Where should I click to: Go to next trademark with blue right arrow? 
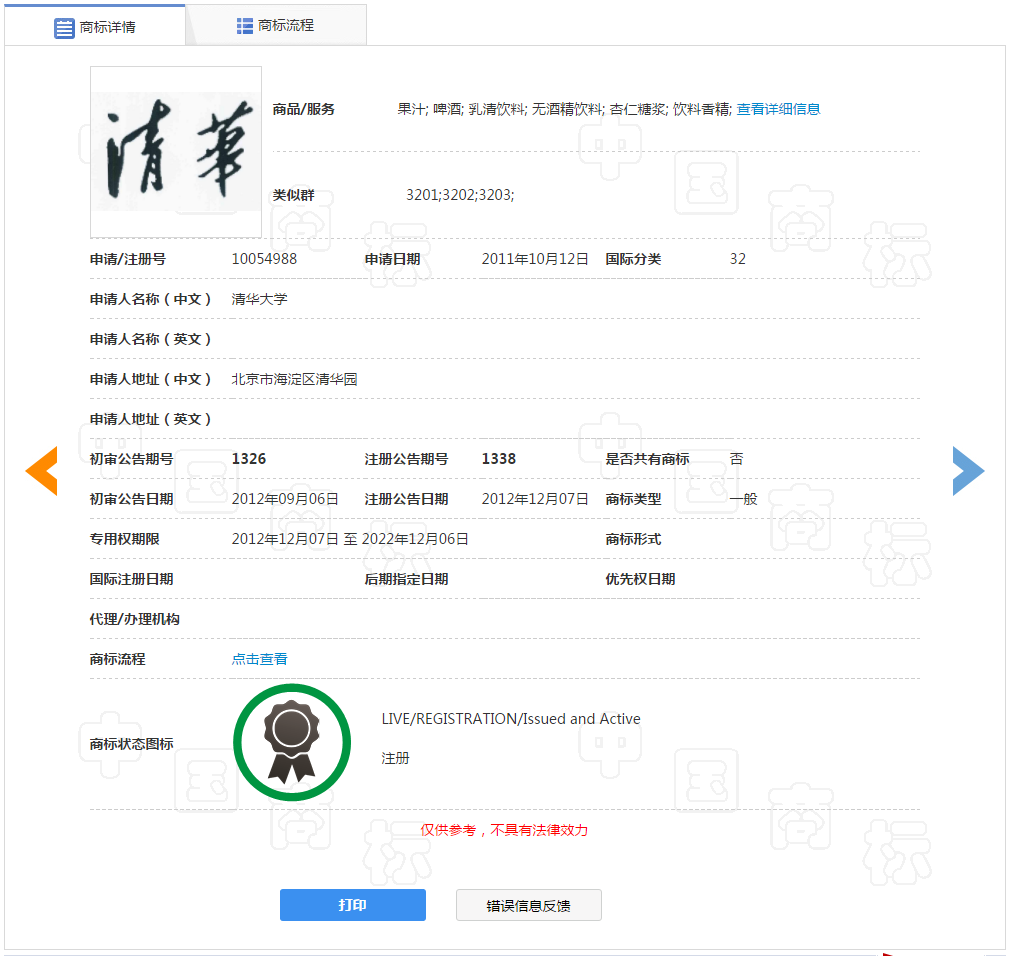click(967, 471)
